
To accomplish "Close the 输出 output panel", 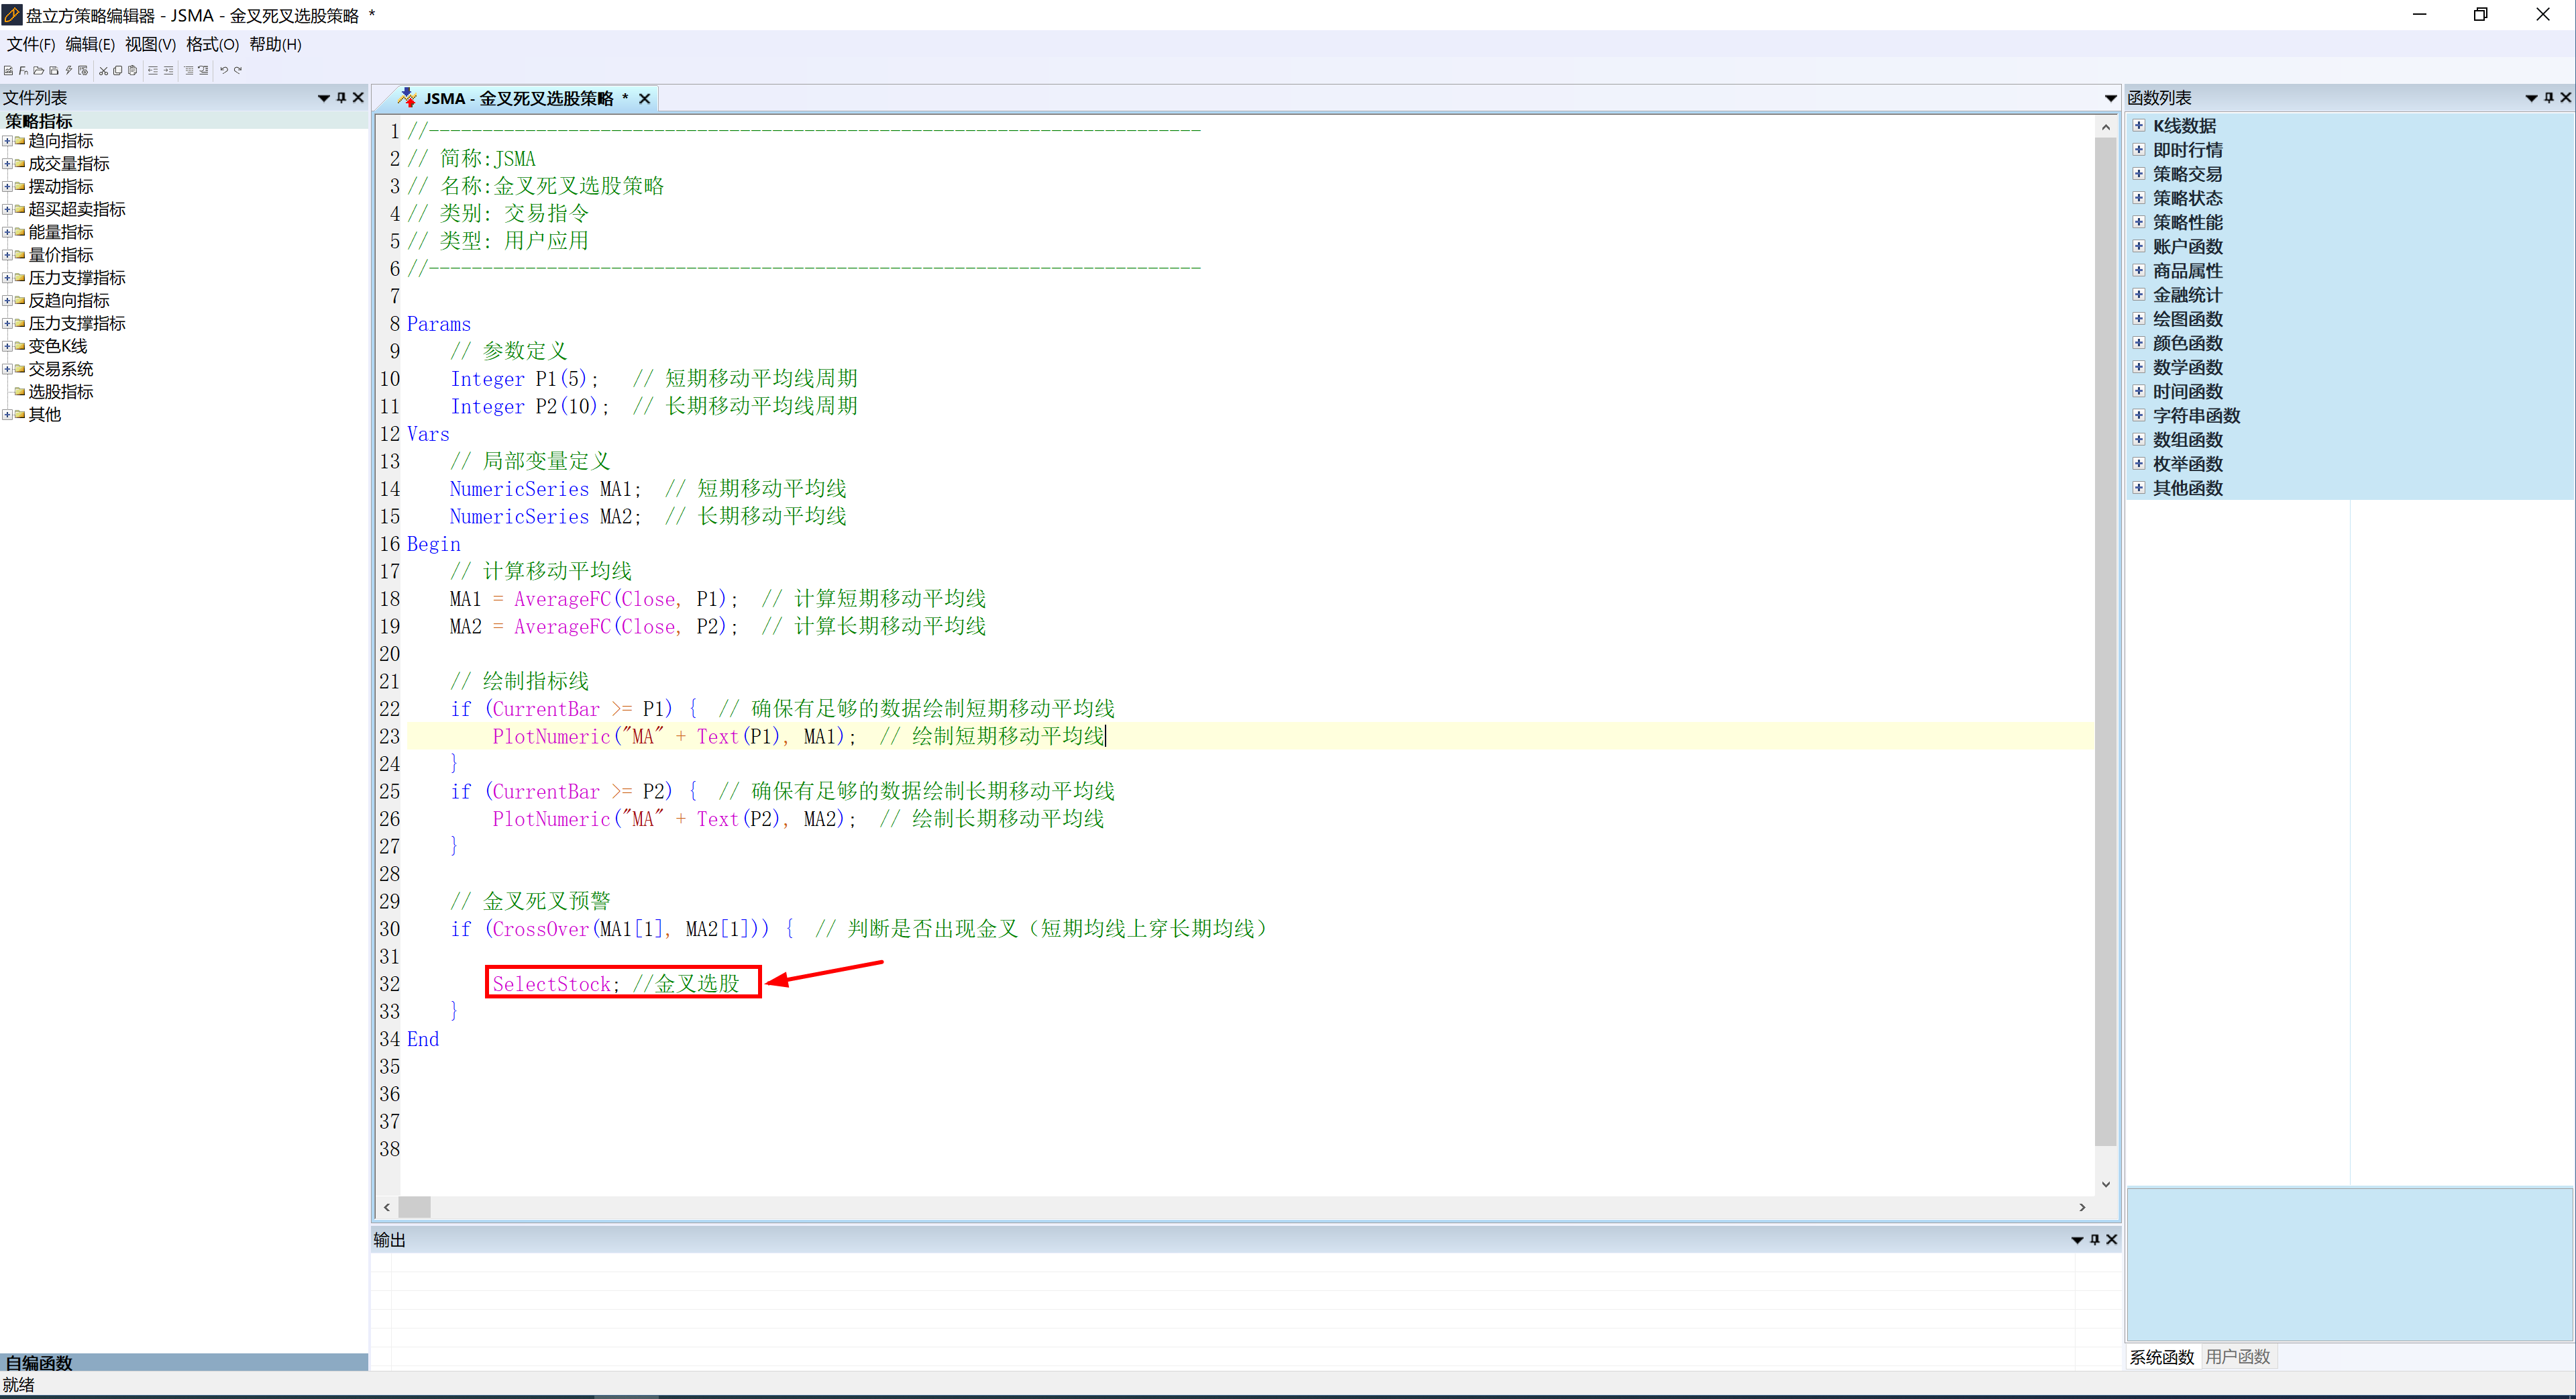I will pyautogui.click(x=2111, y=1239).
